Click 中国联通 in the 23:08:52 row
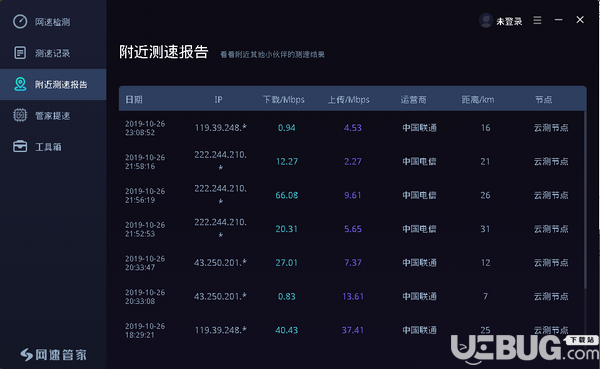The image size is (600, 369). [x=419, y=128]
